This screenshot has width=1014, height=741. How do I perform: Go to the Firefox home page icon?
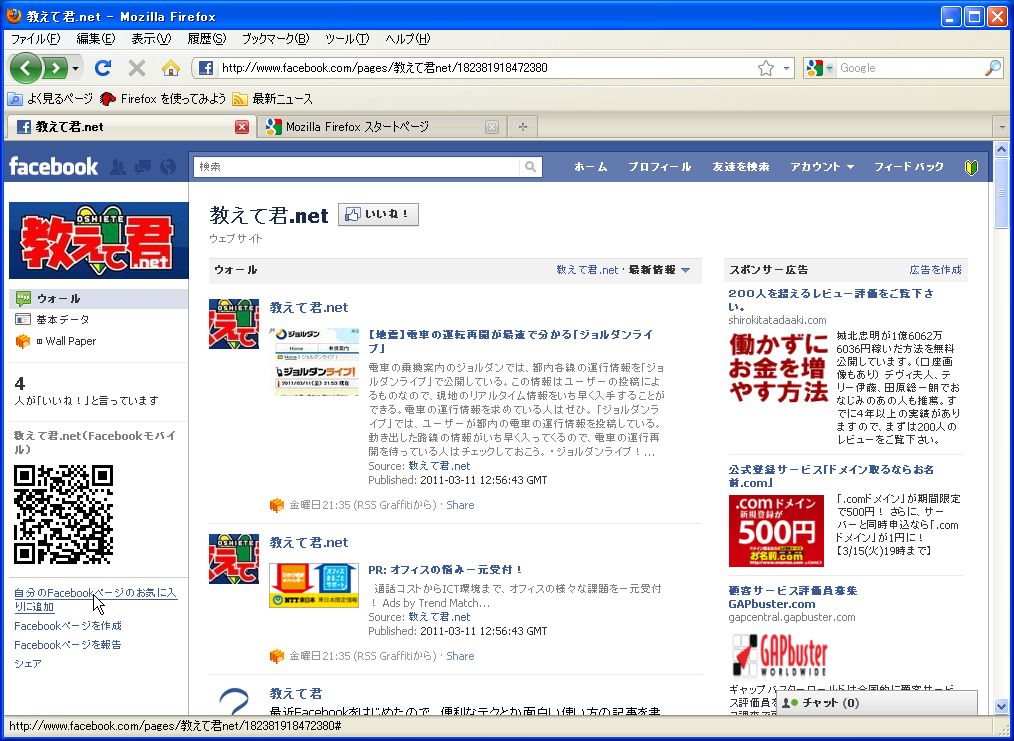171,68
